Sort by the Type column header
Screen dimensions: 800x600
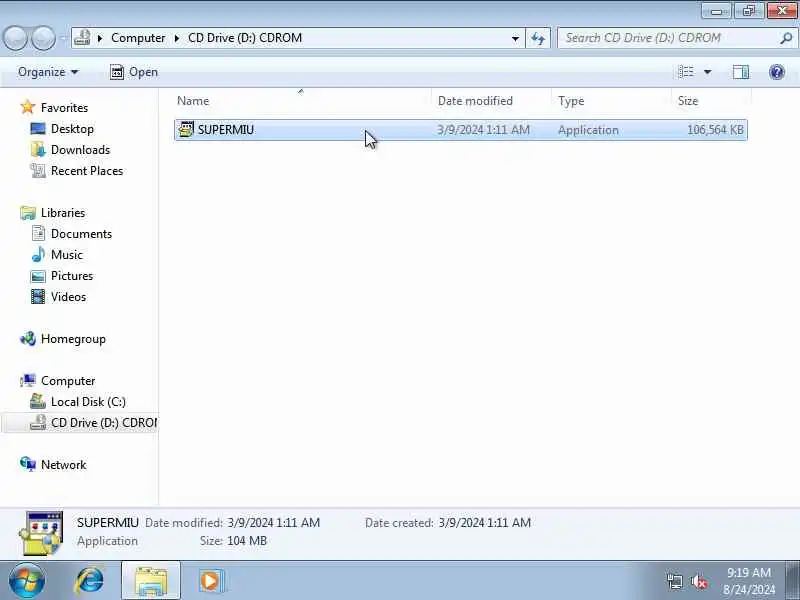pos(611,101)
